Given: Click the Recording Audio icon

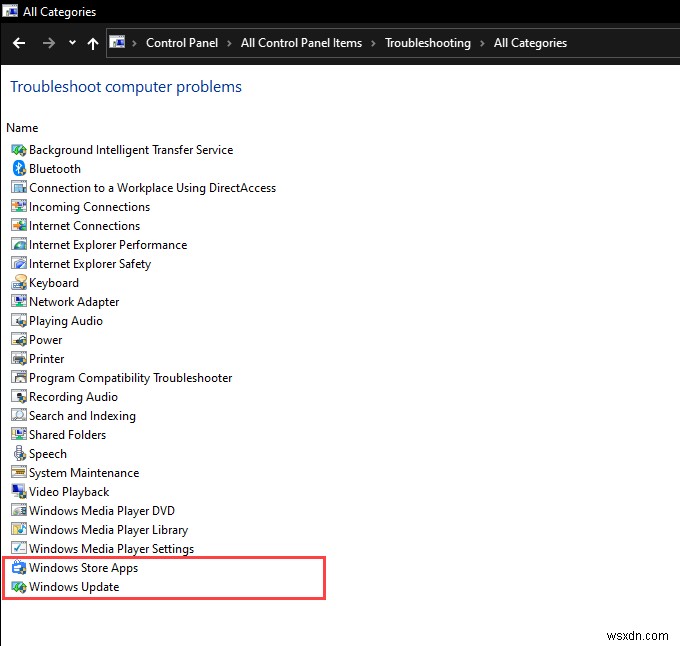Looking at the screenshot, I should point(19,397).
